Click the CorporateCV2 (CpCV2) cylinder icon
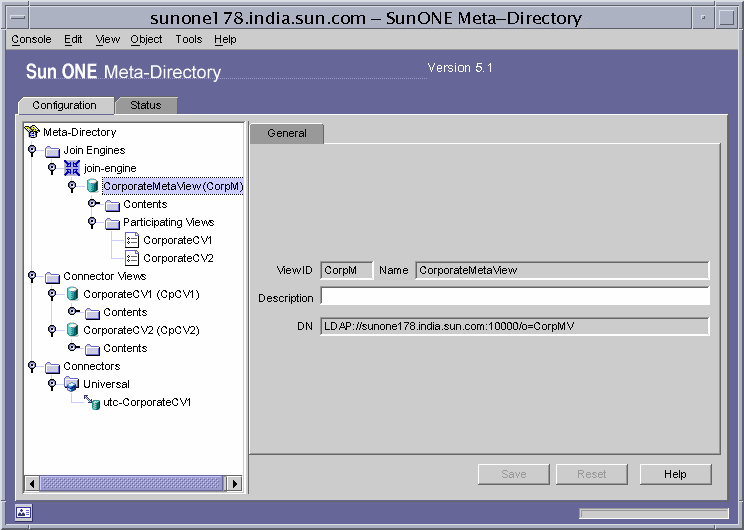Viewport: 744px width, 530px height. click(x=72, y=330)
